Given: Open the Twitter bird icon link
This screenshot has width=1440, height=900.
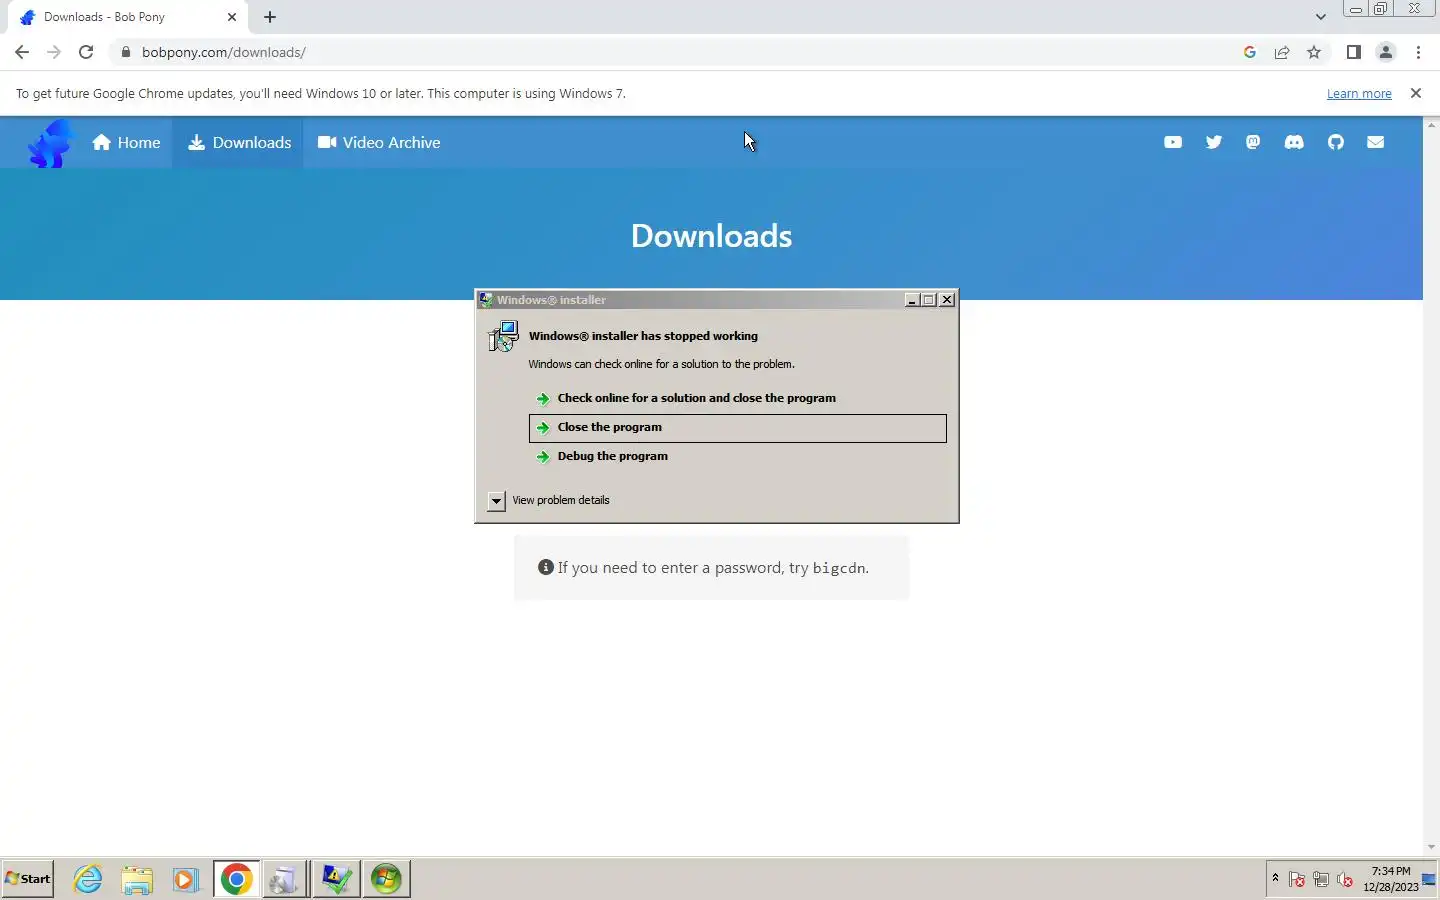Looking at the screenshot, I should click(x=1214, y=142).
